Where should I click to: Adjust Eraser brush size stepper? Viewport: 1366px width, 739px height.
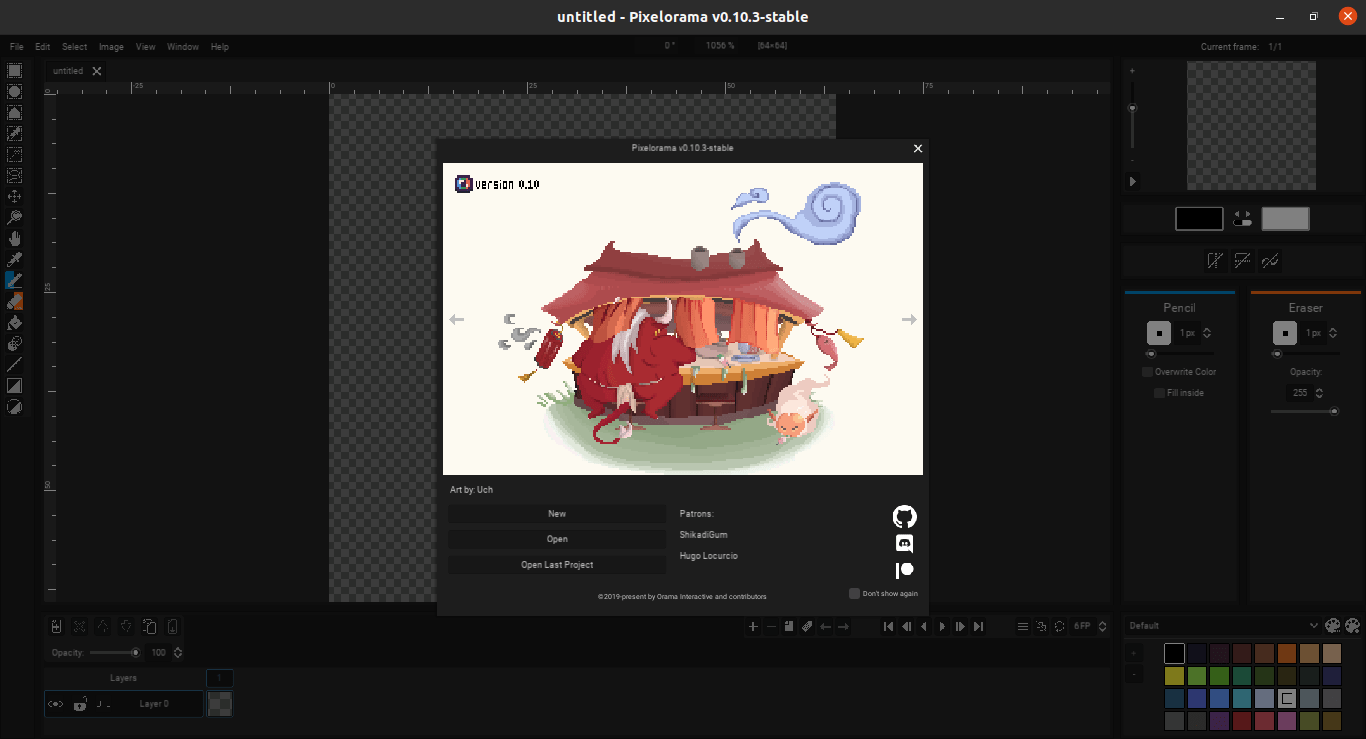point(1333,333)
